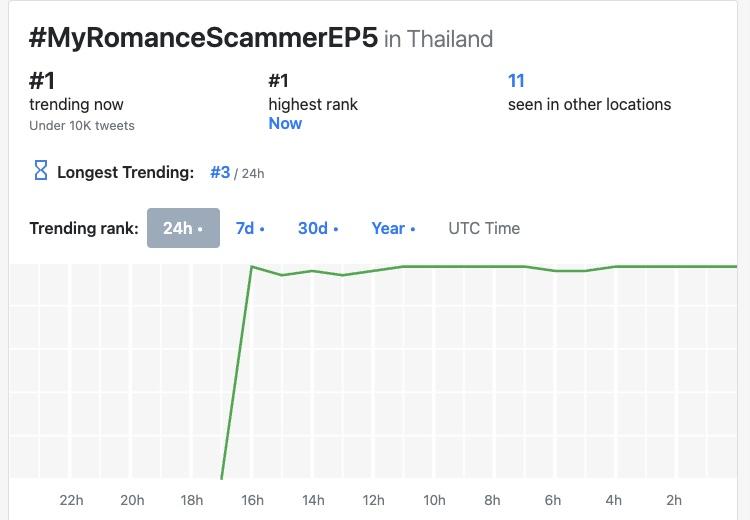This screenshot has width=750, height=520.
Task: Switch to the 30d trending rank view
Action: click(x=318, y=228)
